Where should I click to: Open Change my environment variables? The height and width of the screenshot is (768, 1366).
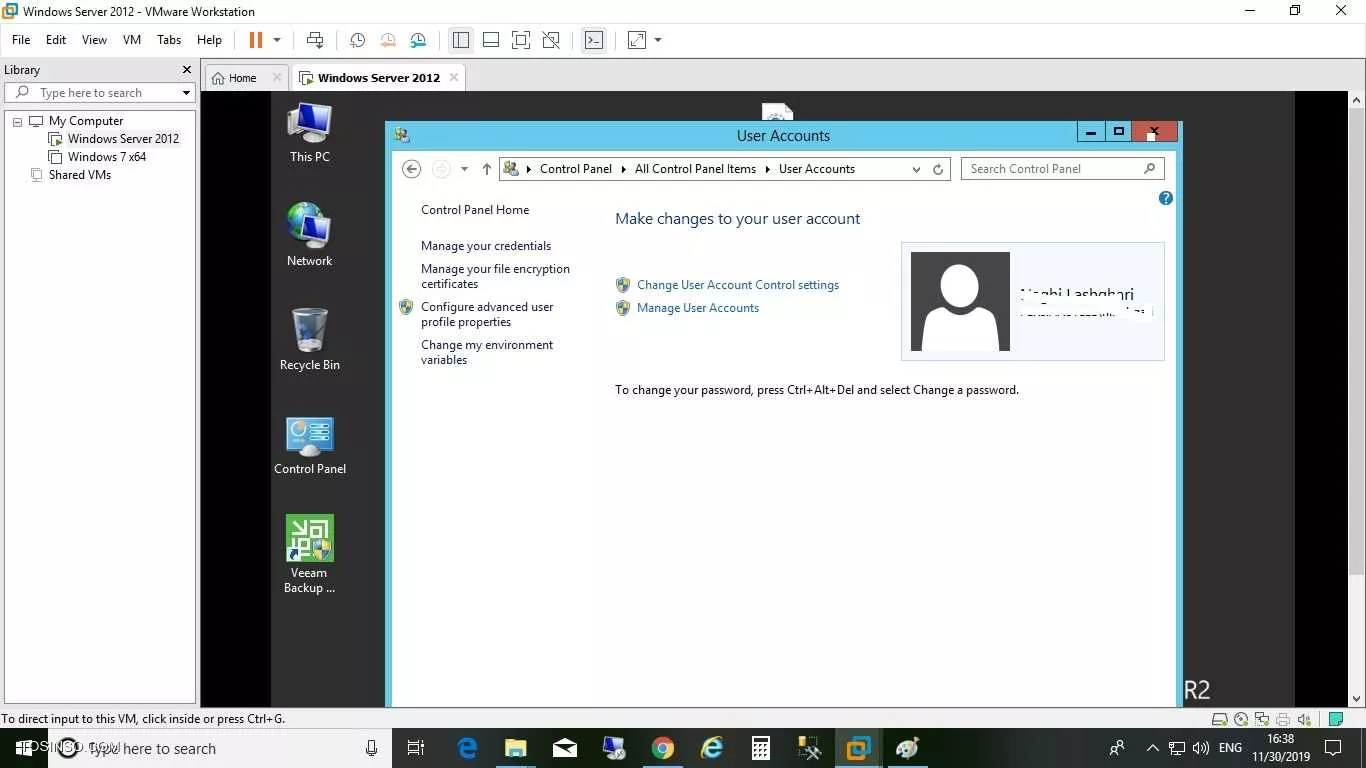pos(487,352)
